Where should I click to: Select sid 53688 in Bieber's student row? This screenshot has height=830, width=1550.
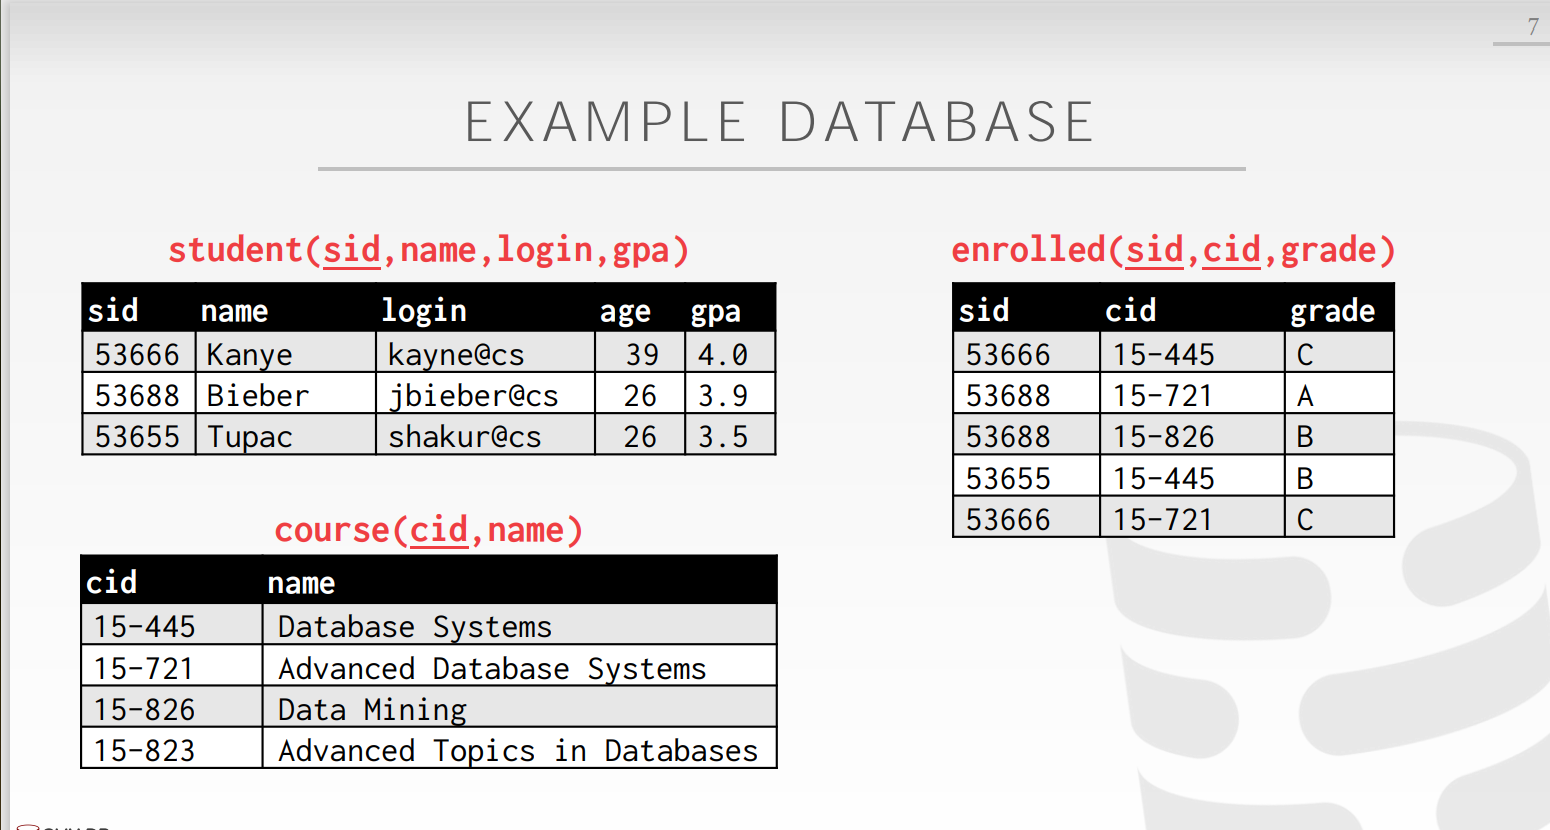pos(137,396)
